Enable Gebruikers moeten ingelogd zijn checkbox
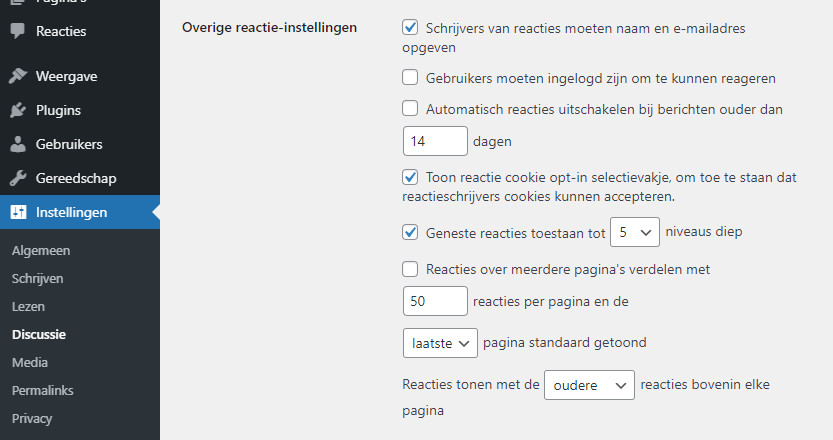Viewport: 833px width, 440px height. (x=410, y=78)
